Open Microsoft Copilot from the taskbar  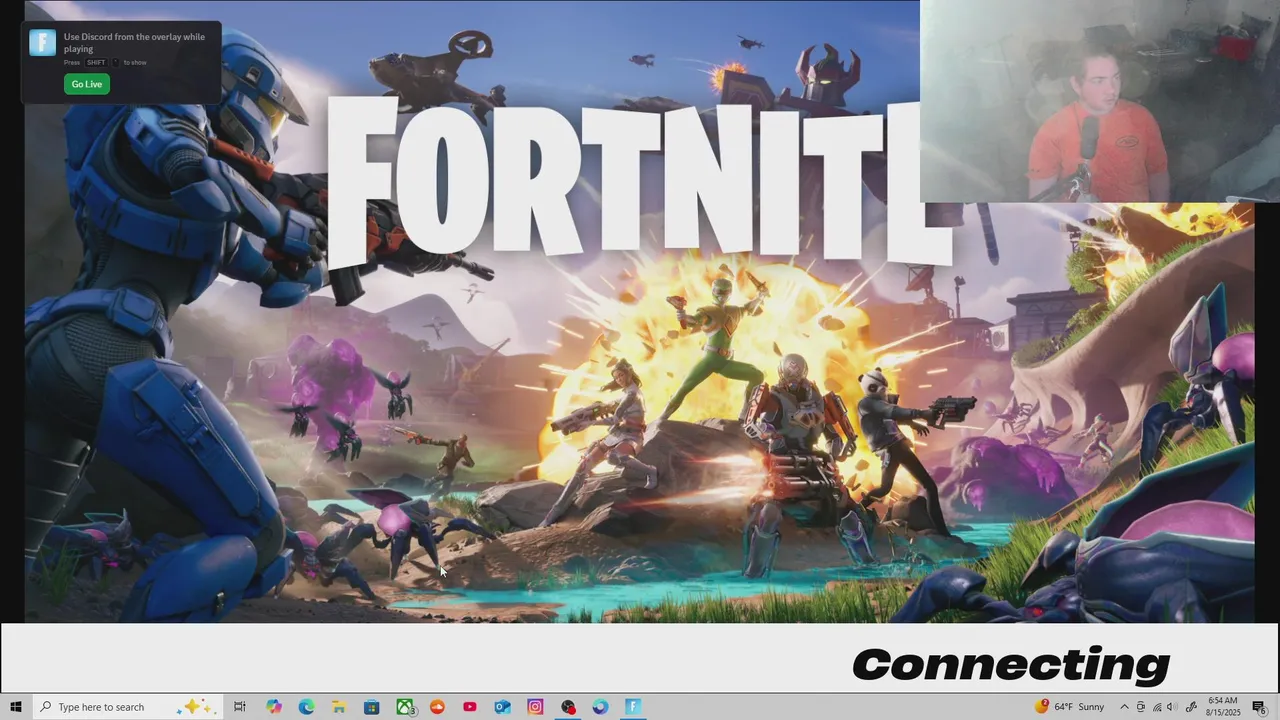coord(273,707)
